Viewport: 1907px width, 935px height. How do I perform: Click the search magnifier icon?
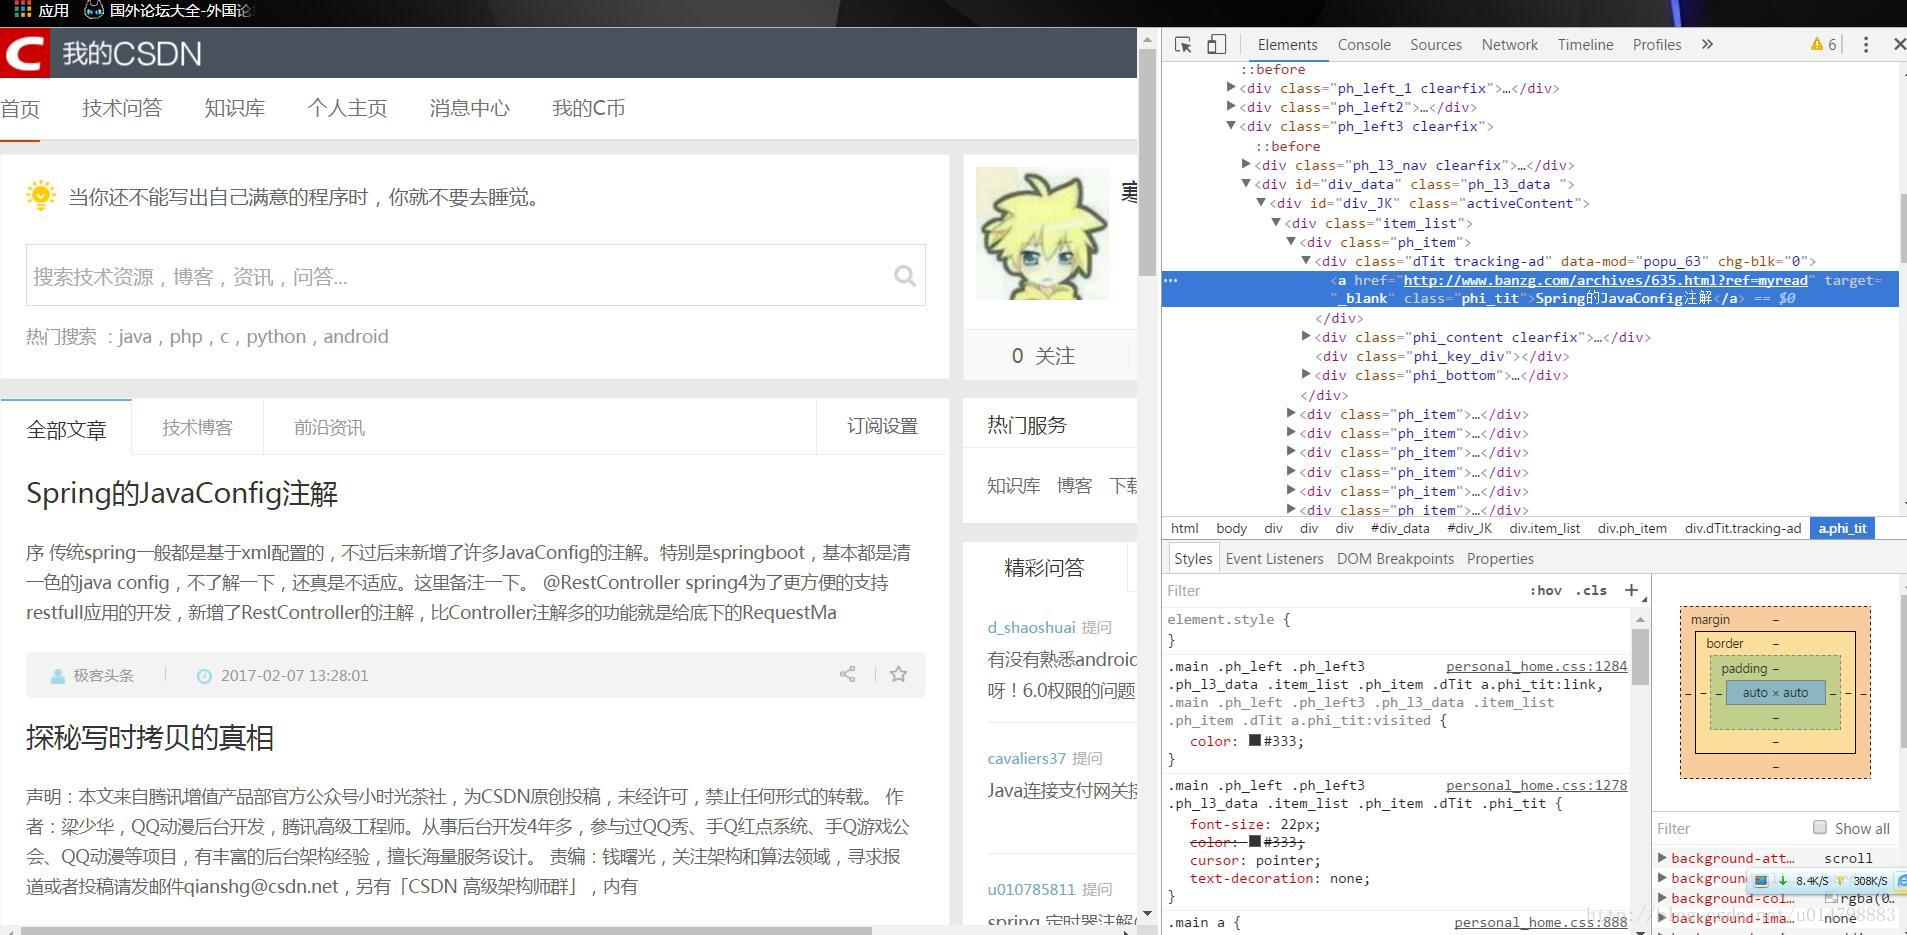pyautogui.click(x=905, y=276)
